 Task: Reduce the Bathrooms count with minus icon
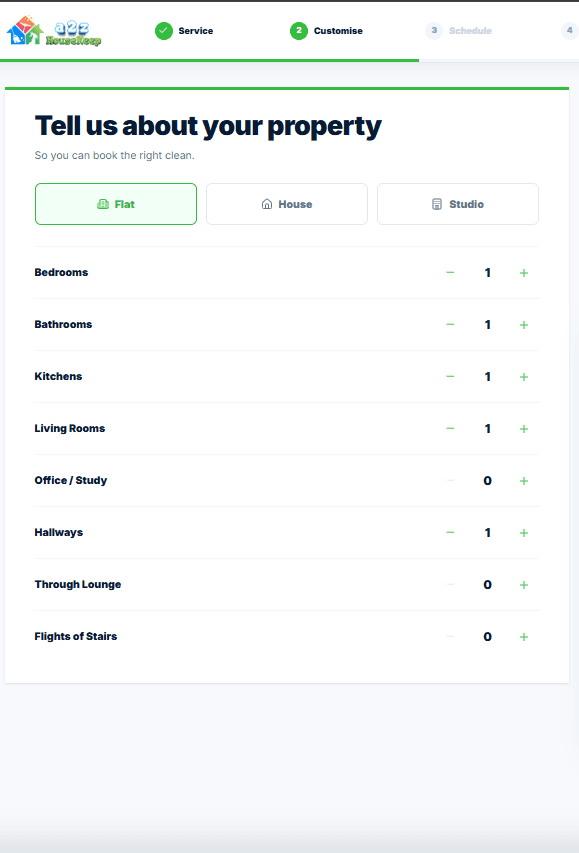450,325
